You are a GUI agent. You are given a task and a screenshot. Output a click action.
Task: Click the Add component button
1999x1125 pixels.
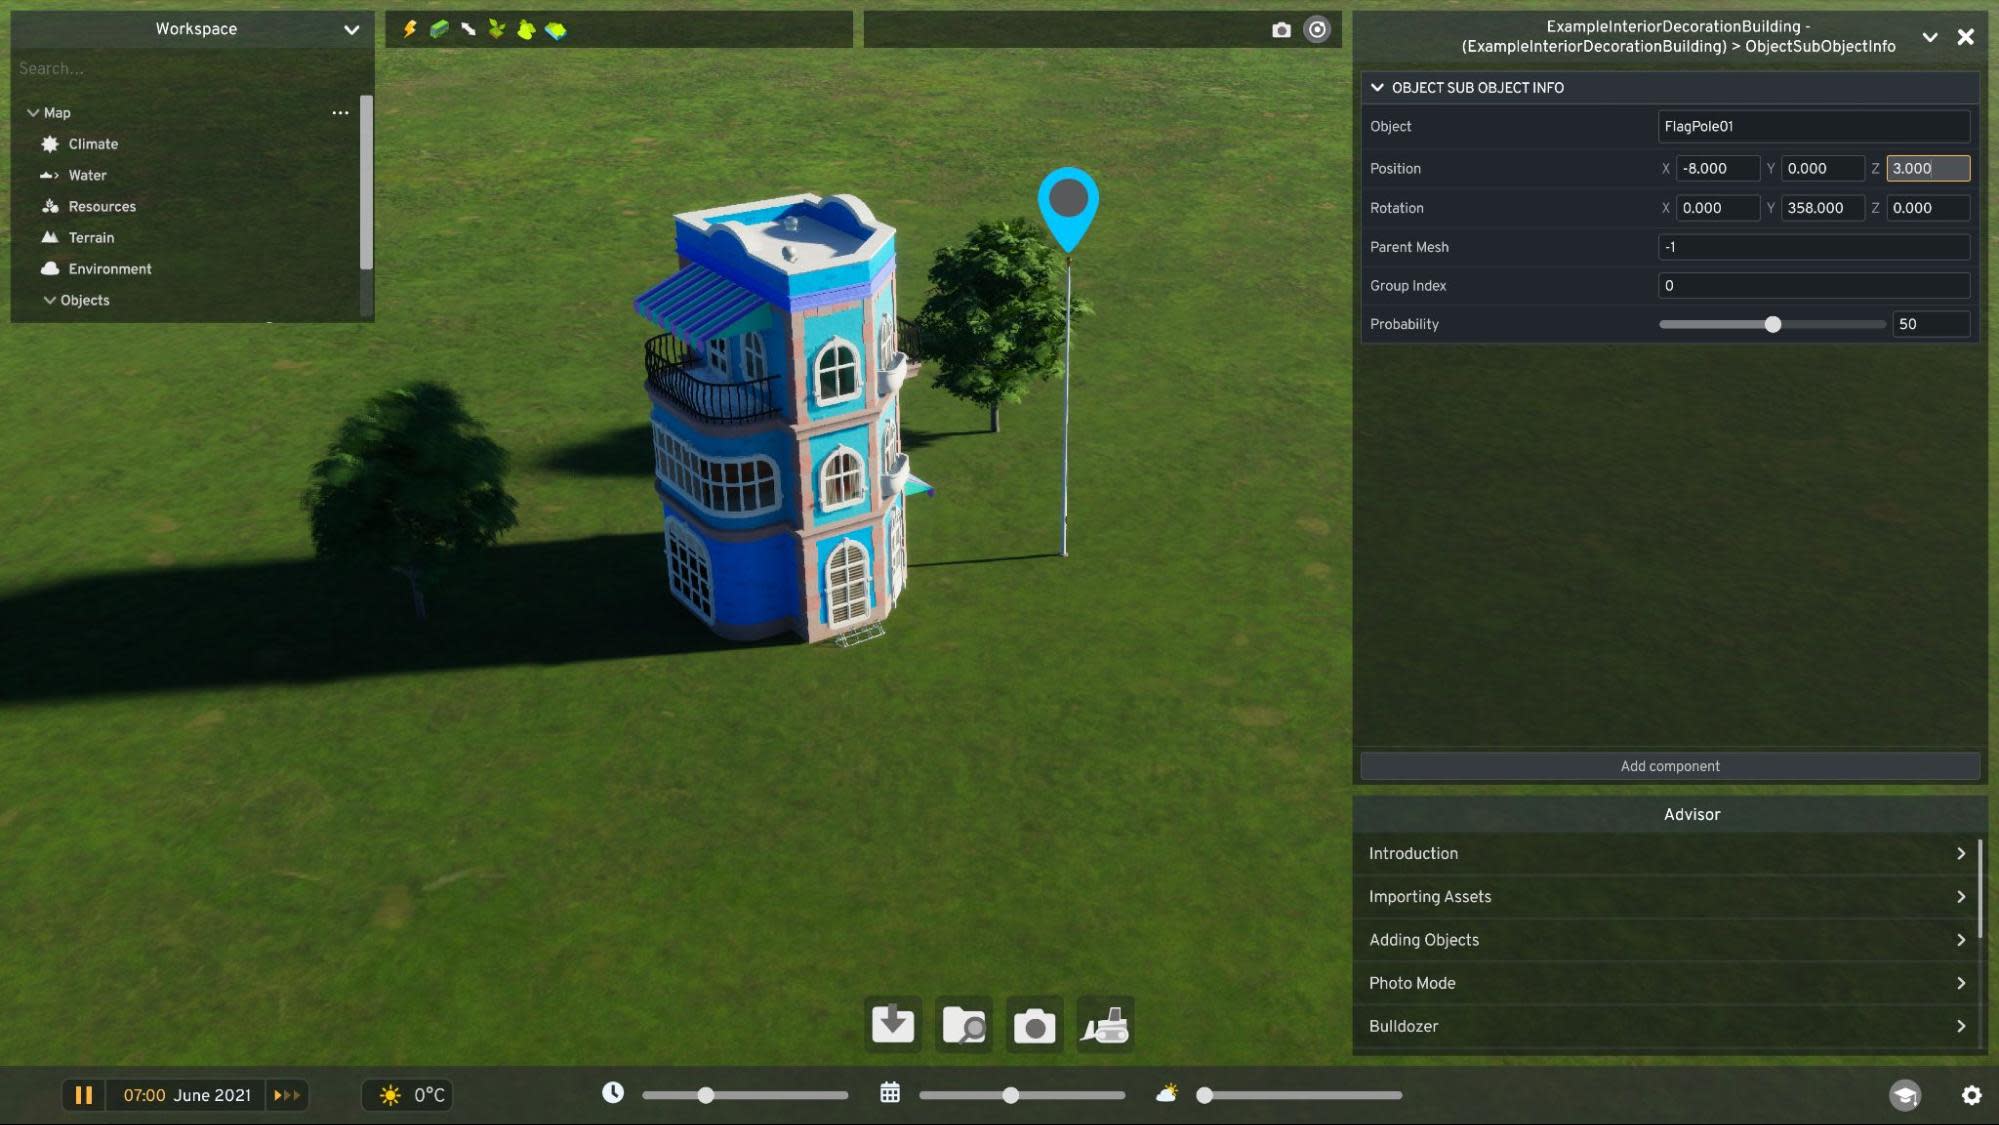1669,766
